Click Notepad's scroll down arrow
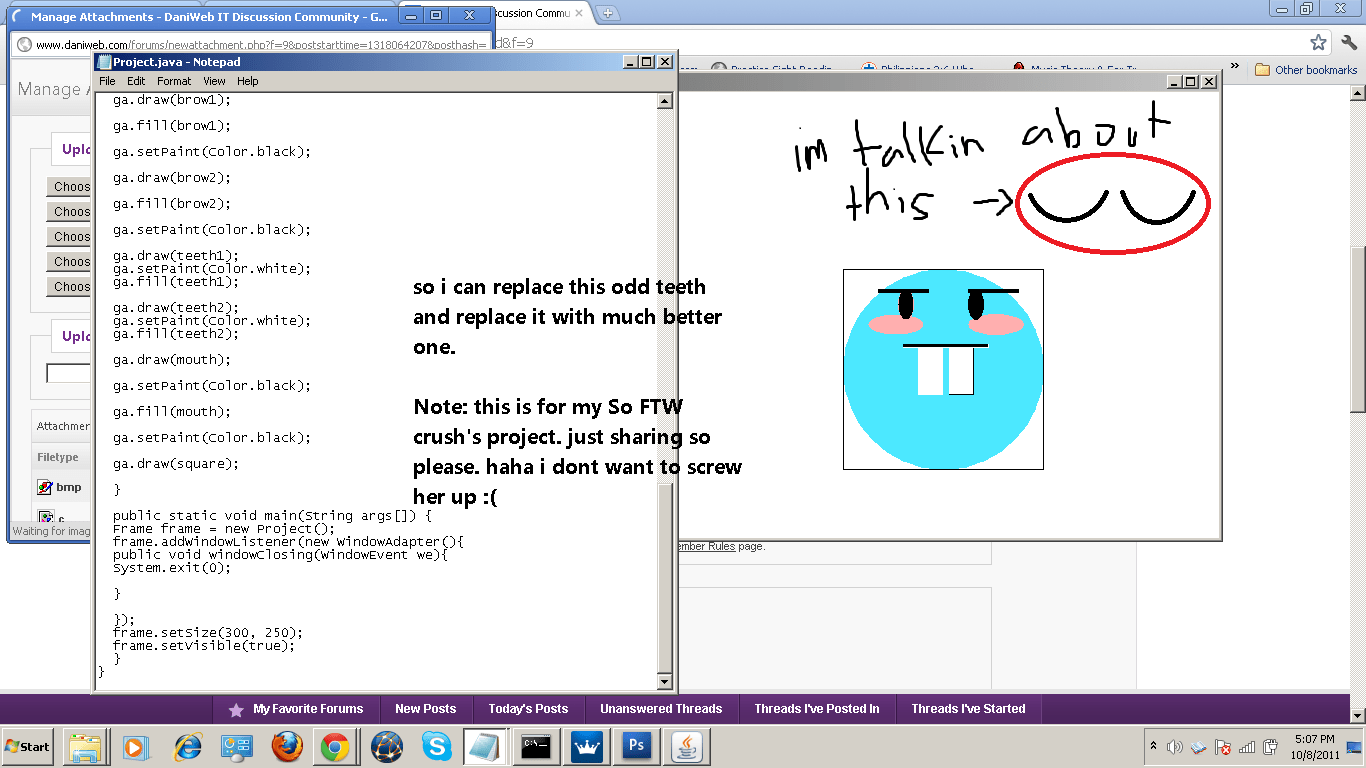1366x768 pixels. point(665,682)
